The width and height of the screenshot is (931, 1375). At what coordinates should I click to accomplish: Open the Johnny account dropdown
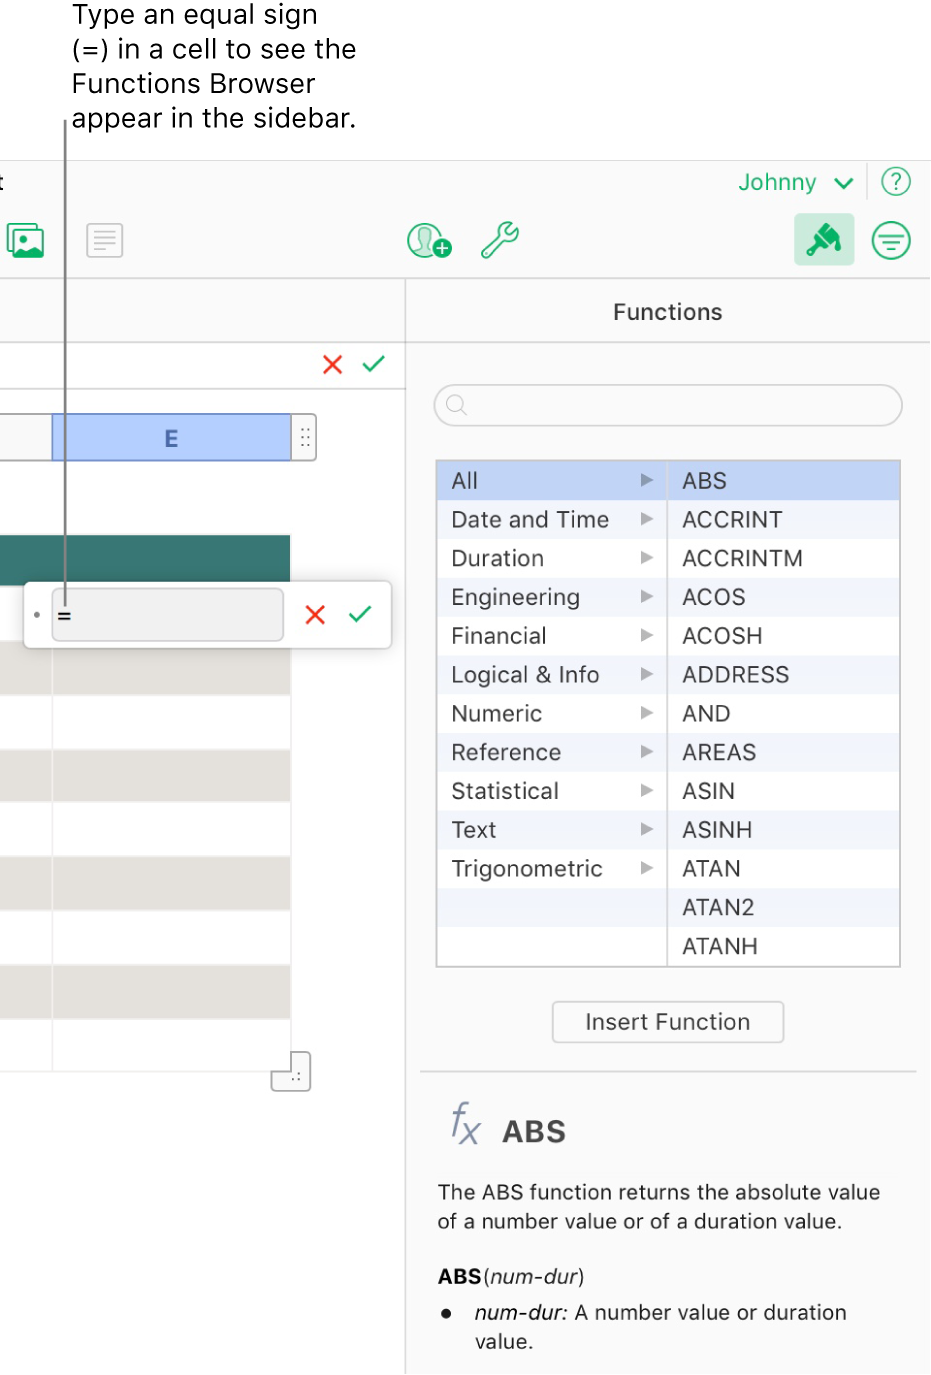pyautogui.click(x=795, y=182)
